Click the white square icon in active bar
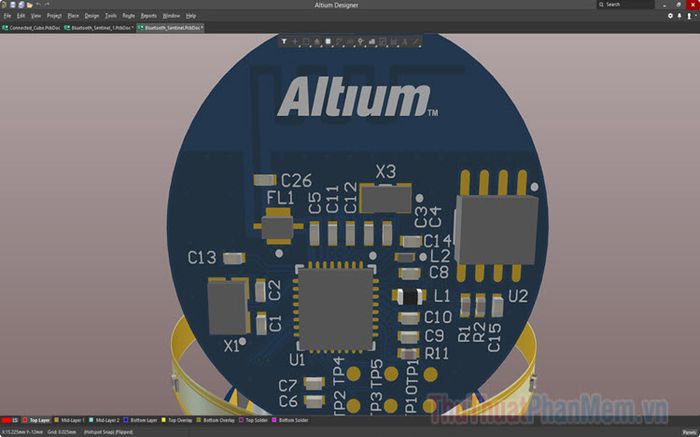 [x=328, y=42]
